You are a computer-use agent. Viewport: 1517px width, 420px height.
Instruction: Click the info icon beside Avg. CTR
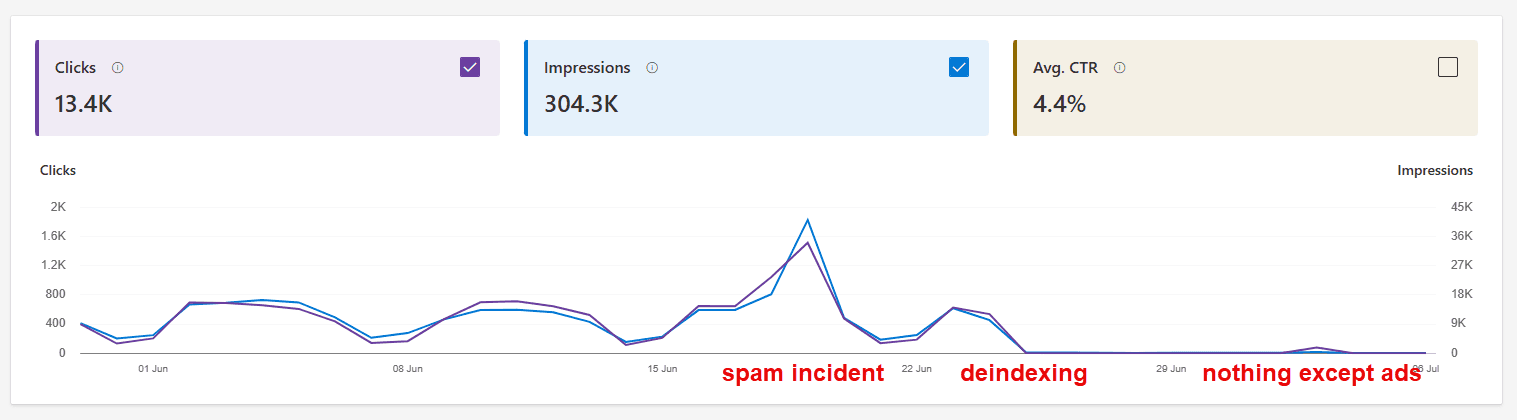1120,68
